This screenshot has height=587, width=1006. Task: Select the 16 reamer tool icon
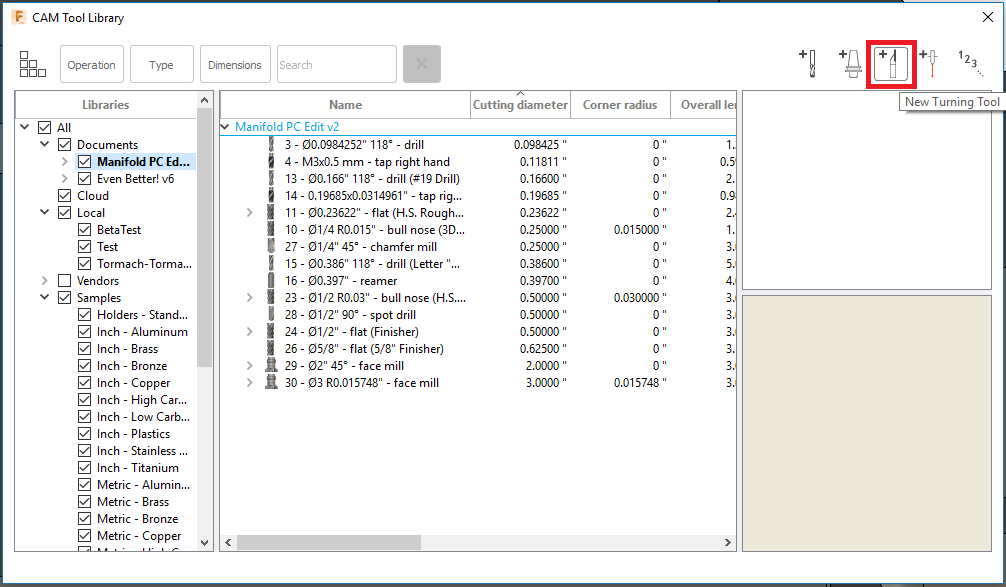tap(271, 281)
